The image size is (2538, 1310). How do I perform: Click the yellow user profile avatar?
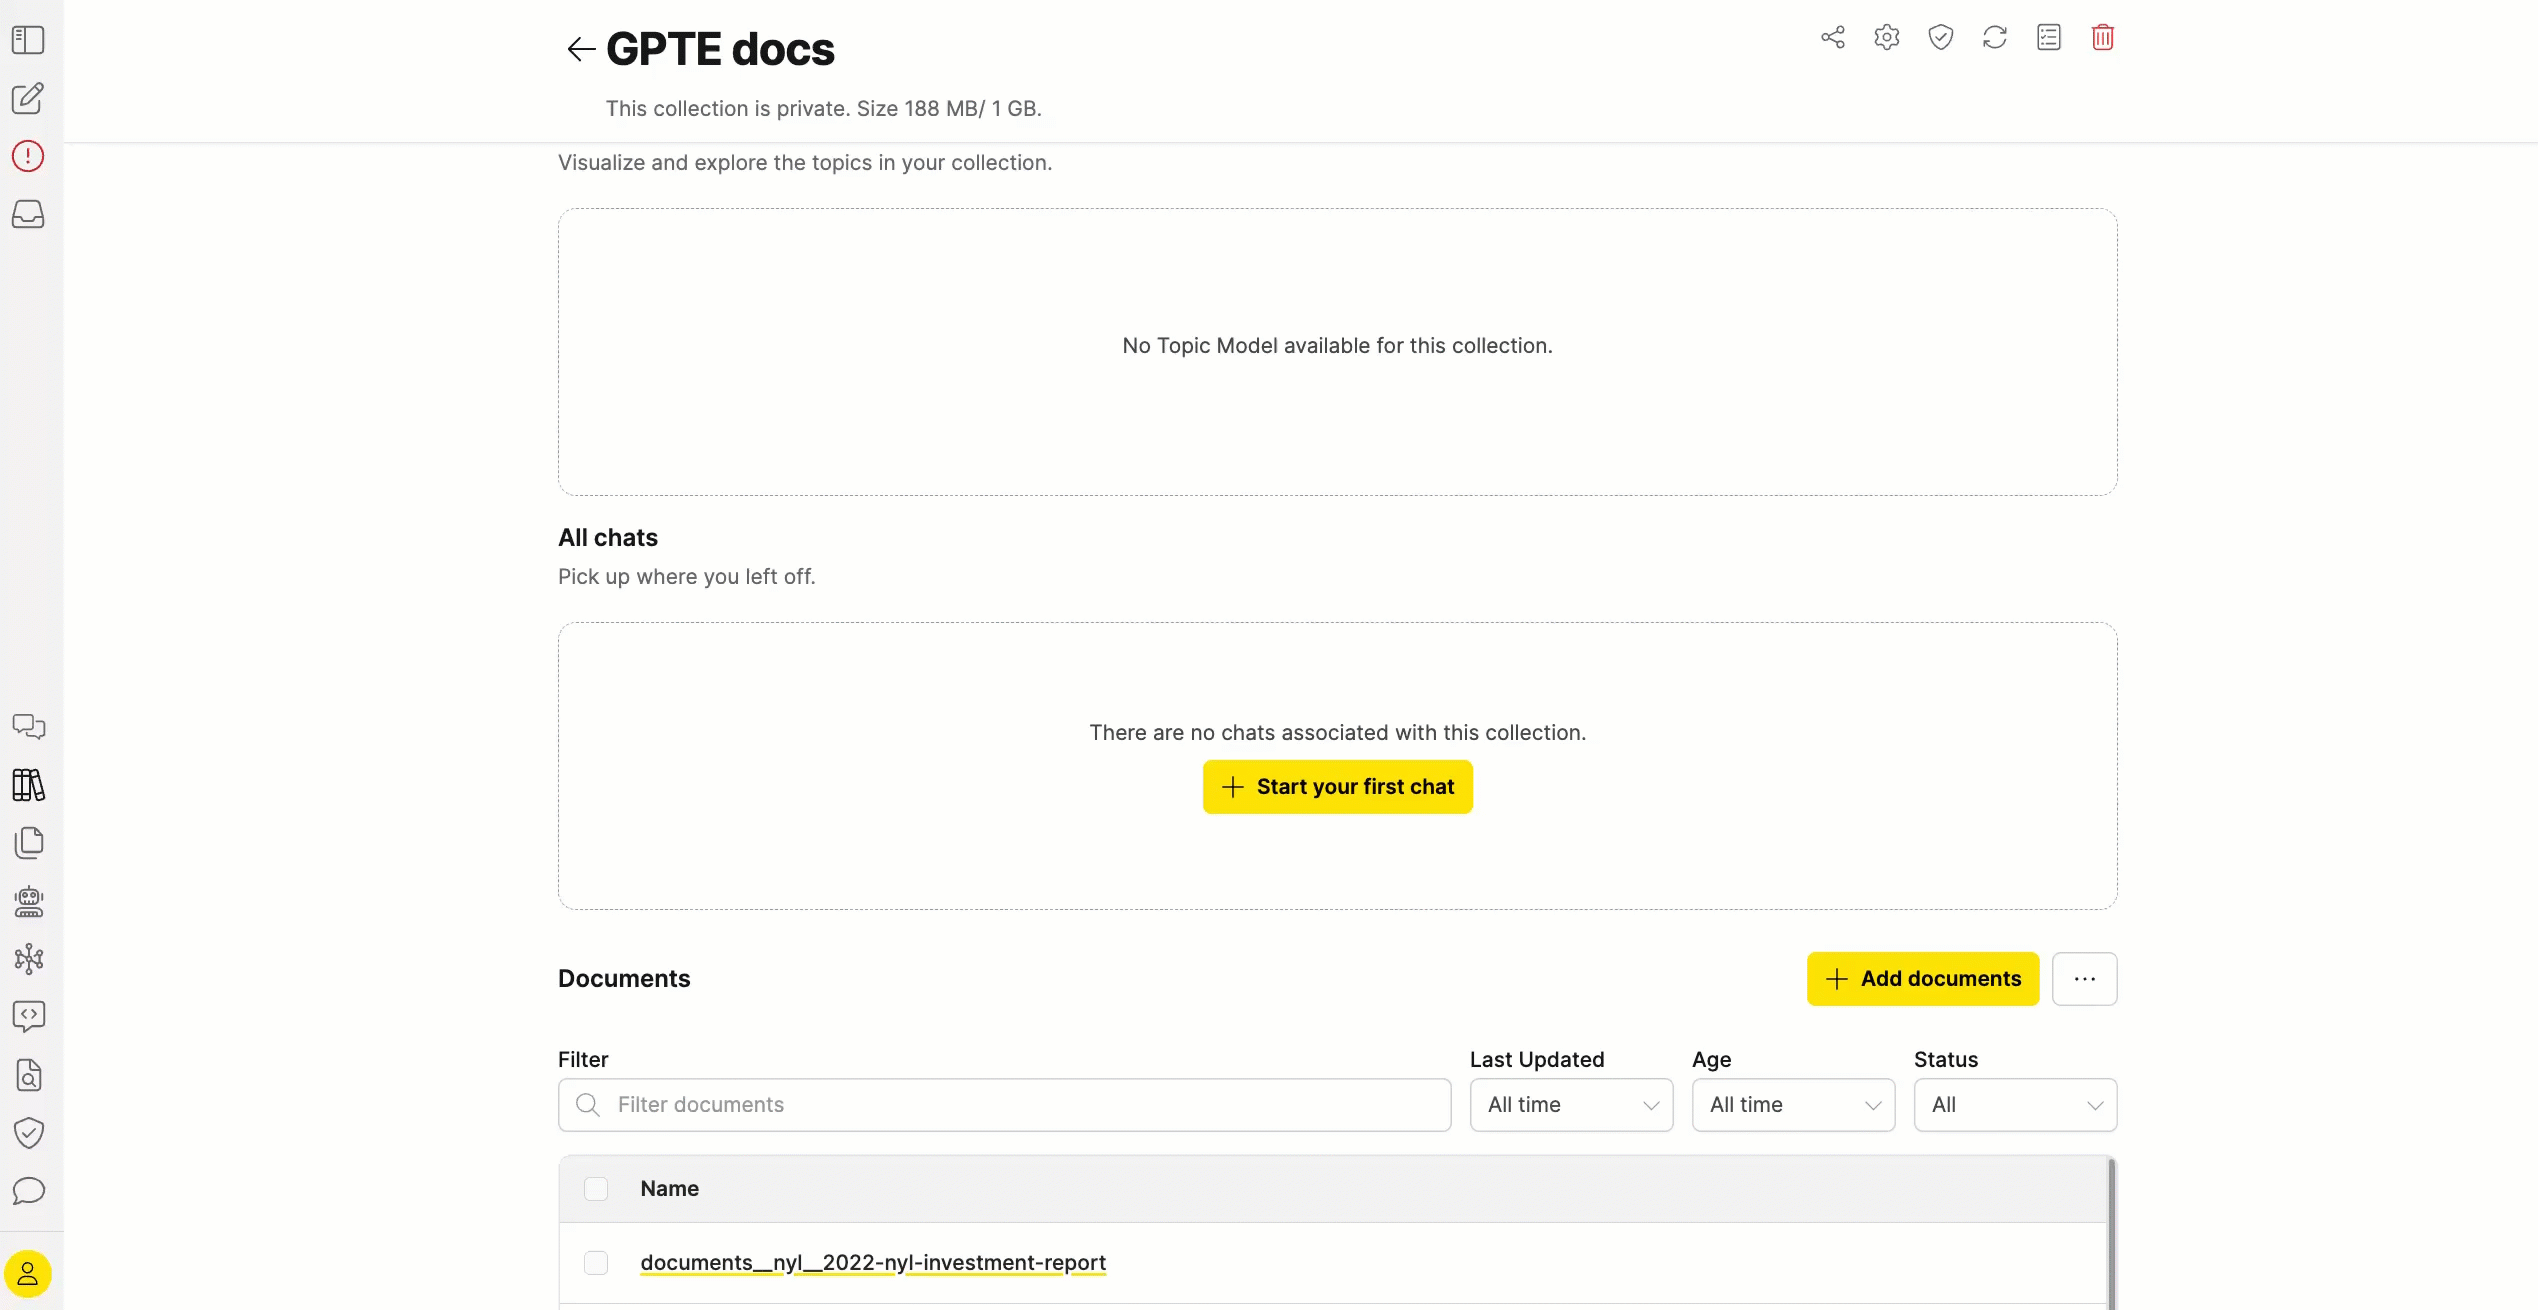tap(28, 1274)
